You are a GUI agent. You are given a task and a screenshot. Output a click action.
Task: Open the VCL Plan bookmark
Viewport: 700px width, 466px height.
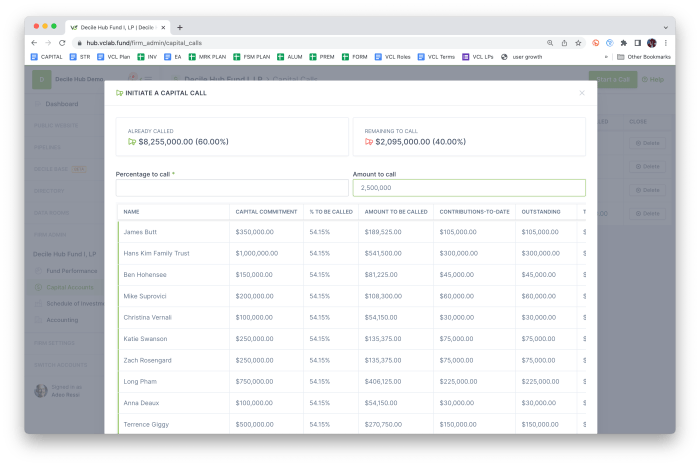coord(113,57)
